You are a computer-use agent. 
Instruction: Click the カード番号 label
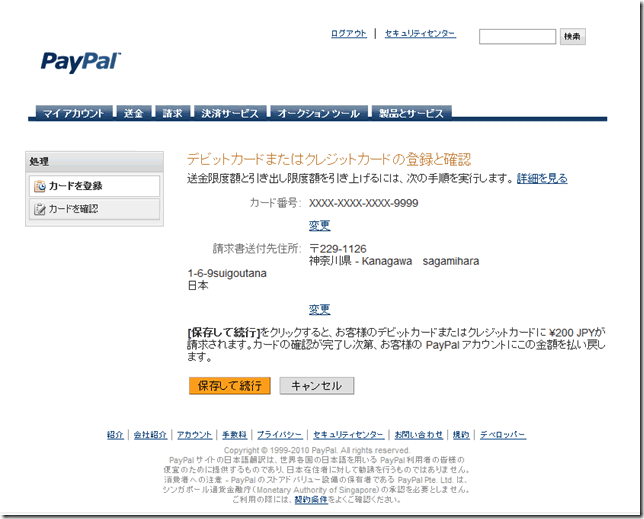click(275, 203)
